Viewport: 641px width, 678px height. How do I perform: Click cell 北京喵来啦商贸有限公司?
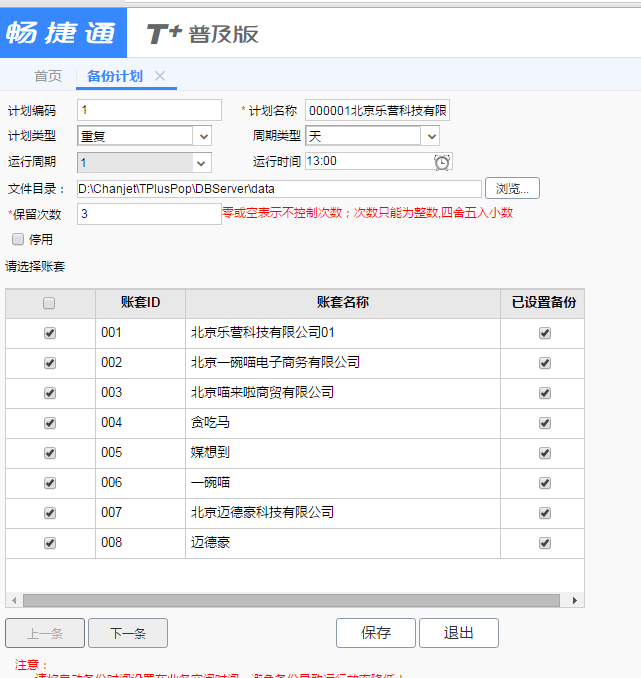tap(343, 393)
